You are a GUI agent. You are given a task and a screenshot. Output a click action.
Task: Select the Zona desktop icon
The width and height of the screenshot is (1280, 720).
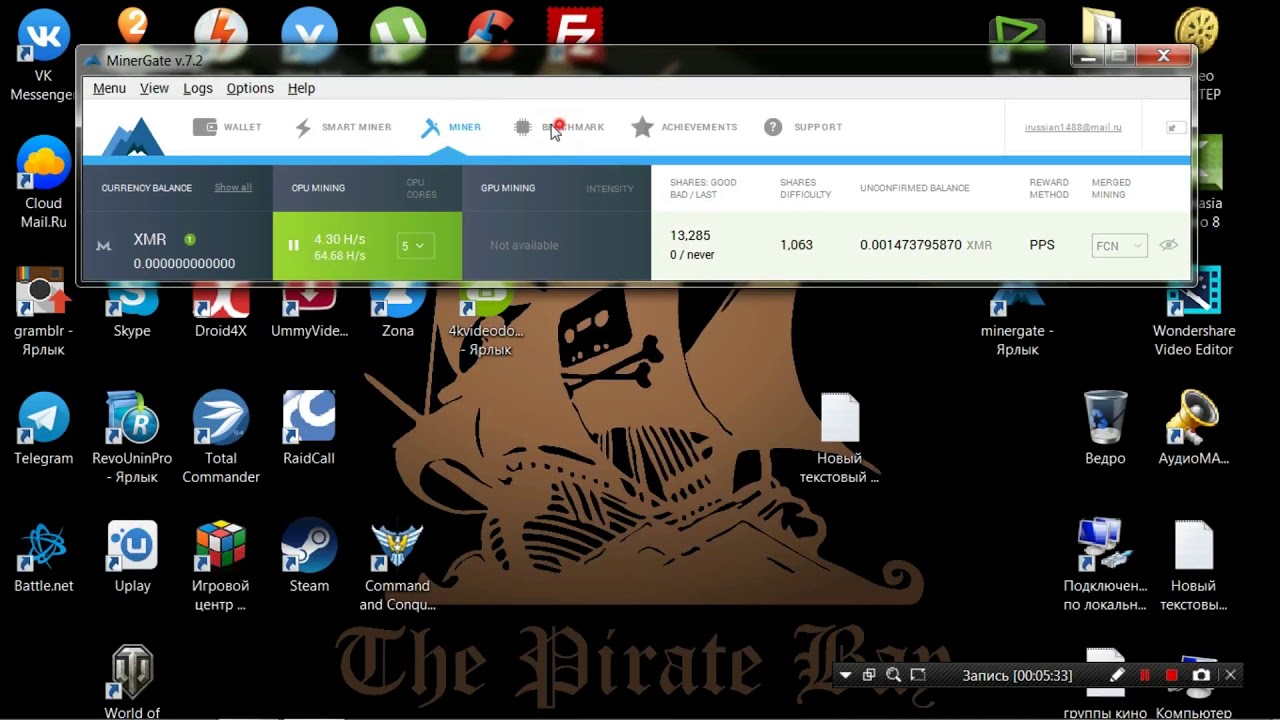tap(397, 310)
